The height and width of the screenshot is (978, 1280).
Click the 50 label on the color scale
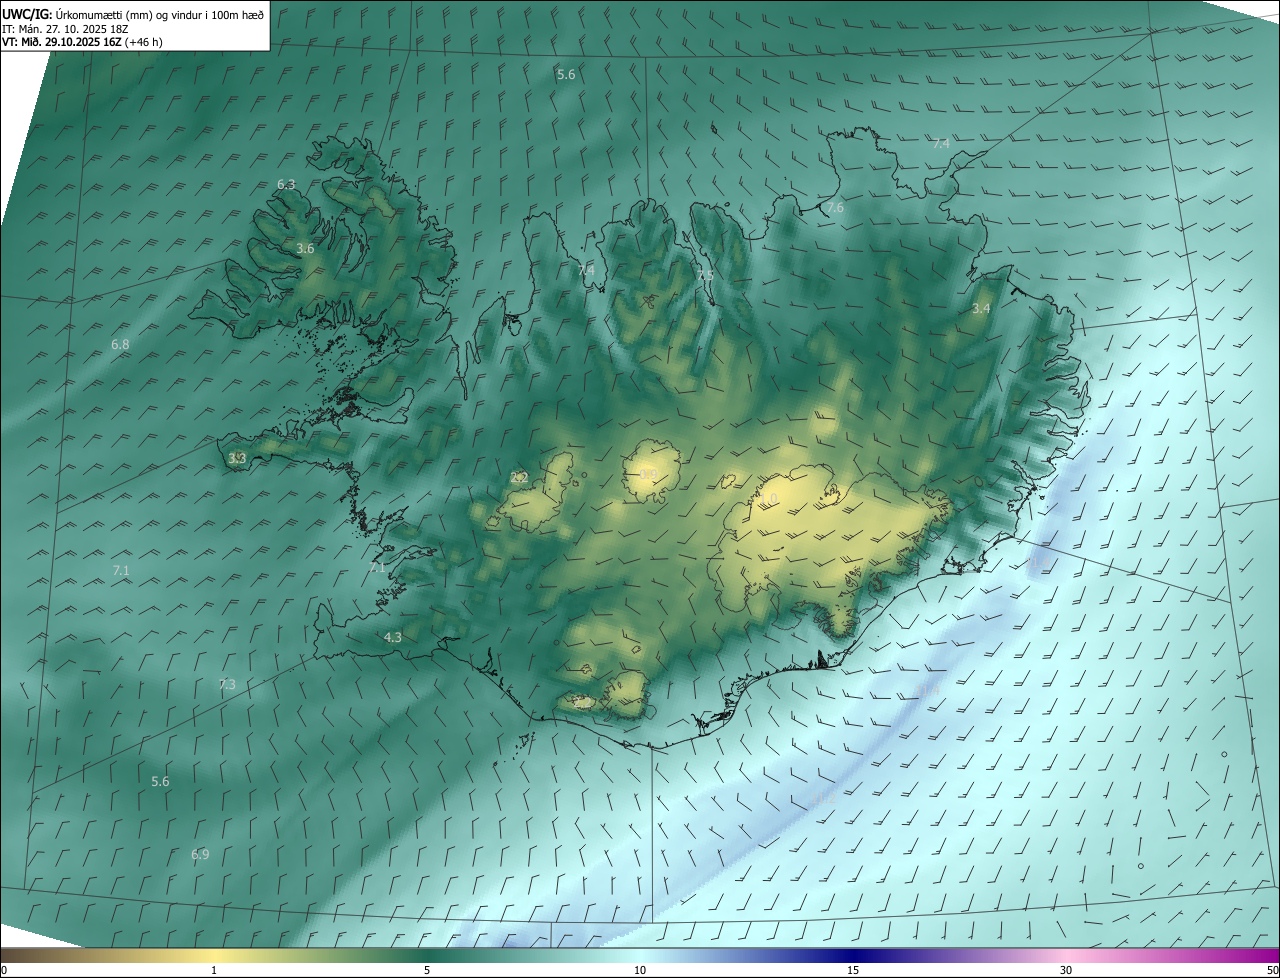tap(1272, 970)
